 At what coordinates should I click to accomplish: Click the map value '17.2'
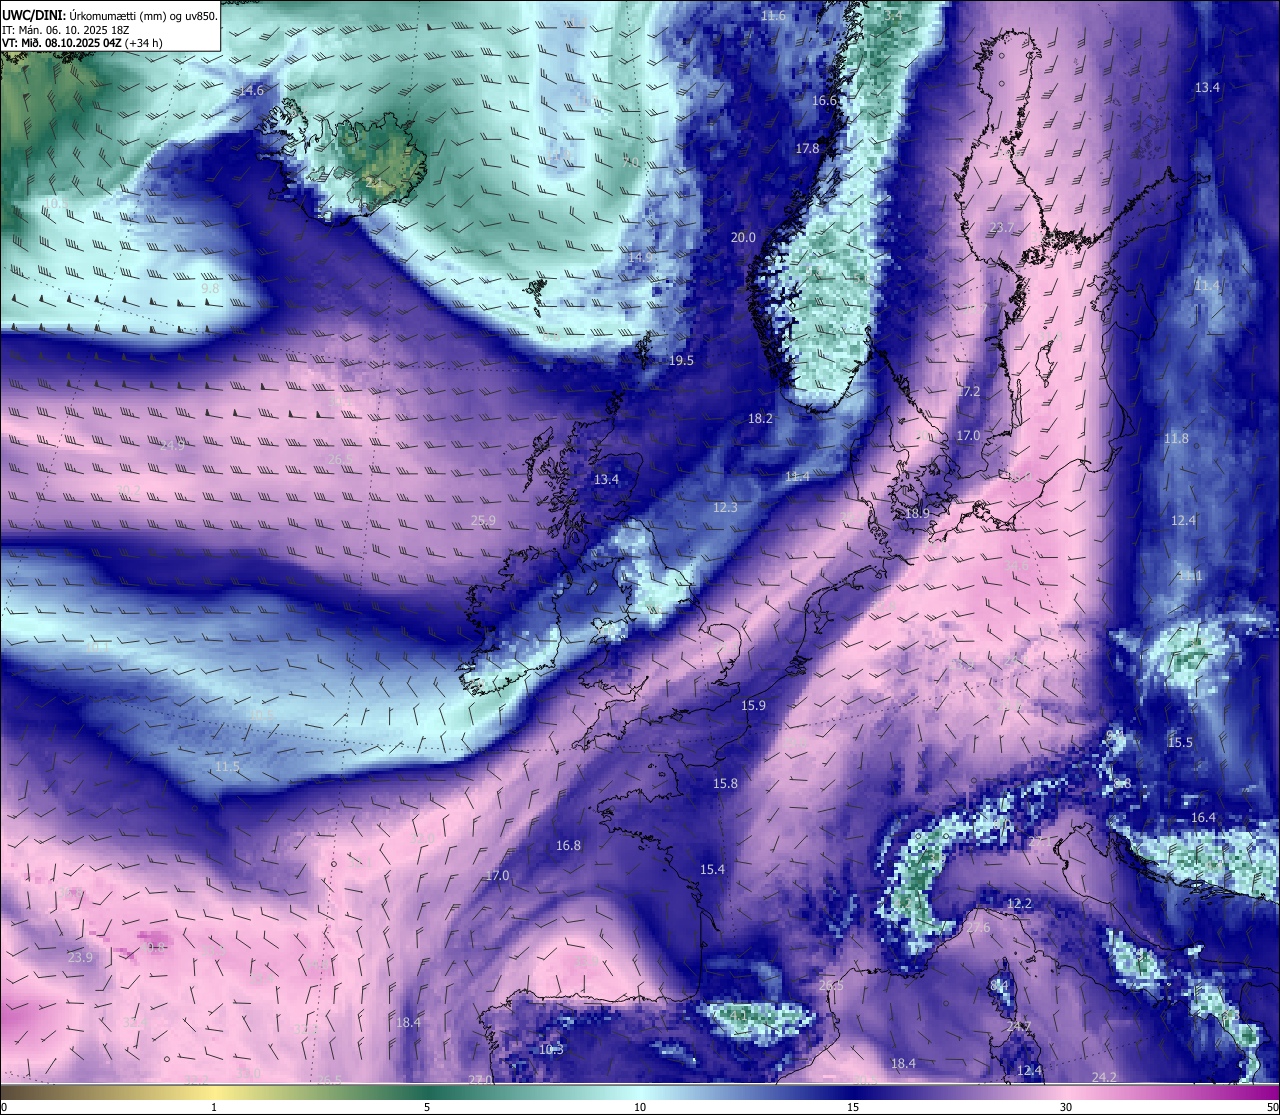(969, 392)
